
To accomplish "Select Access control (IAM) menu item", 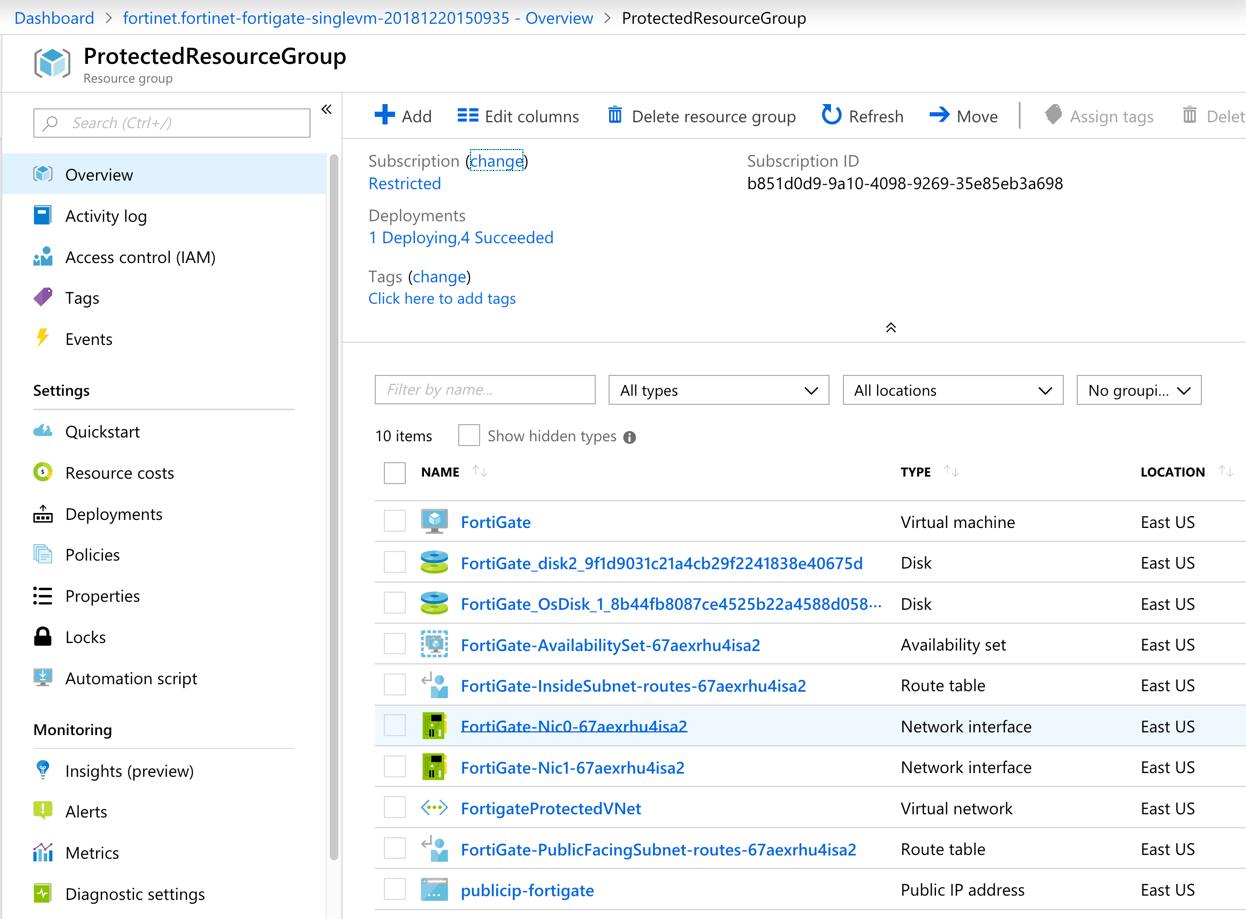I will click(140, 257).
